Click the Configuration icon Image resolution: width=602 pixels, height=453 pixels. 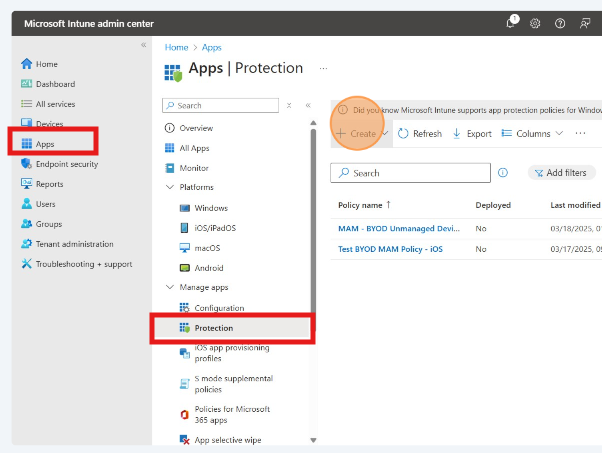coord(184,308)
